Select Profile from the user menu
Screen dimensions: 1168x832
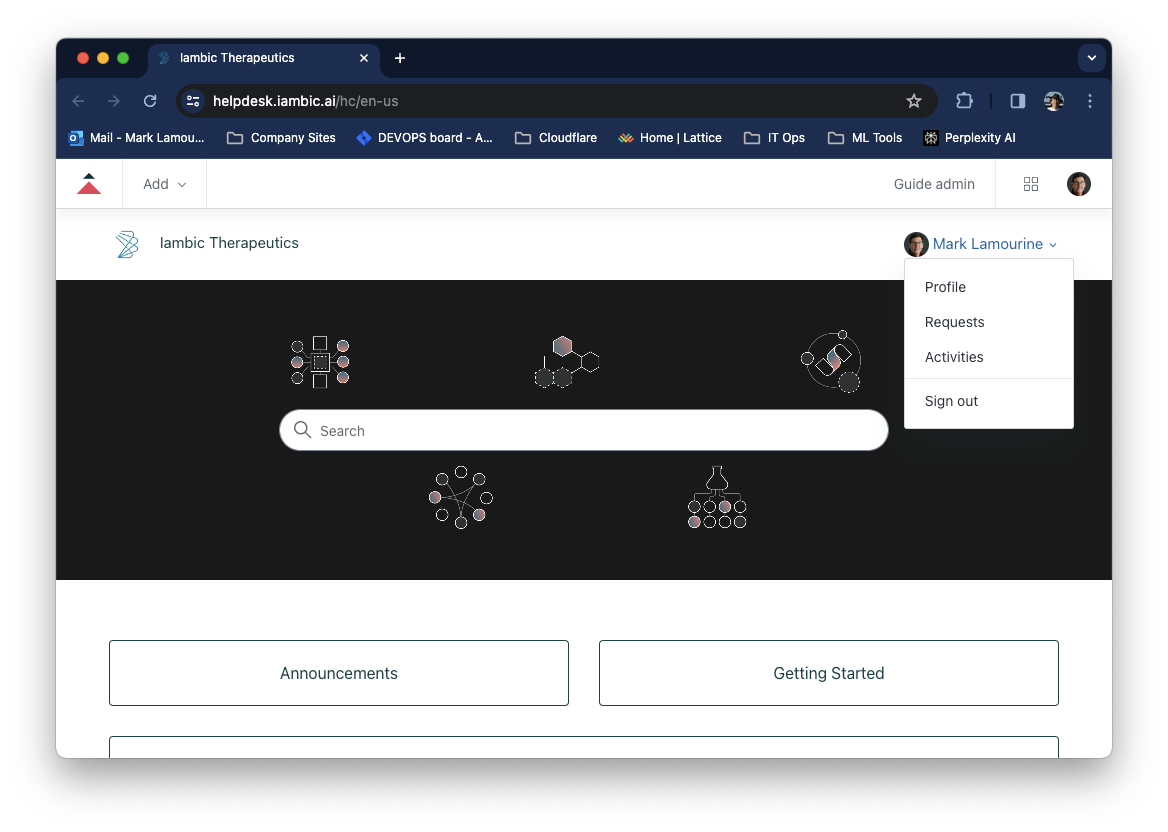coord(945,287)
